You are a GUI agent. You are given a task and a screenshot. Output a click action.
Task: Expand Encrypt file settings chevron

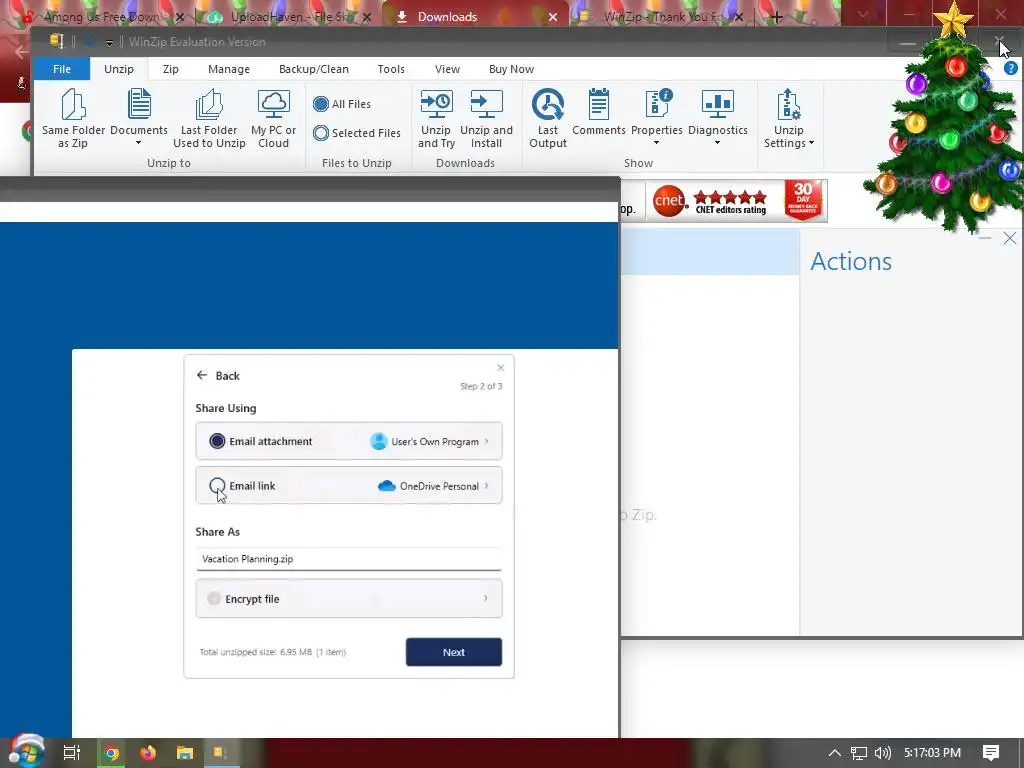point(485,598)
